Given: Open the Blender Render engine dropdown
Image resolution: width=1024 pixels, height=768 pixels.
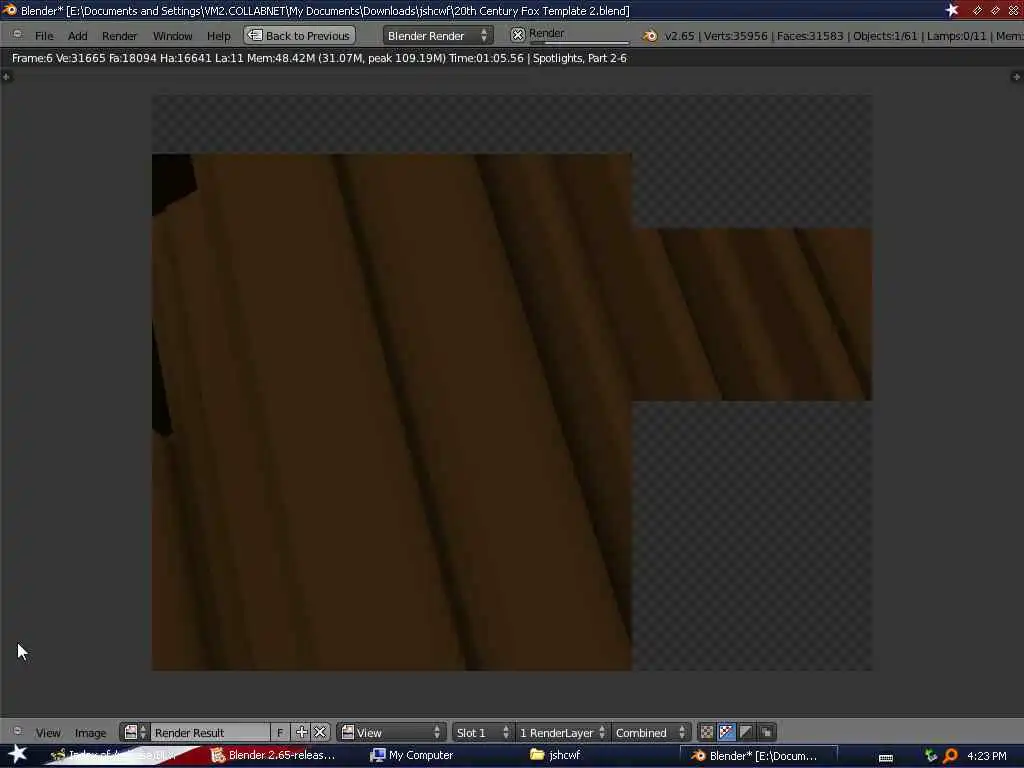Looking at the screenshot, I should tap(438, 35).
